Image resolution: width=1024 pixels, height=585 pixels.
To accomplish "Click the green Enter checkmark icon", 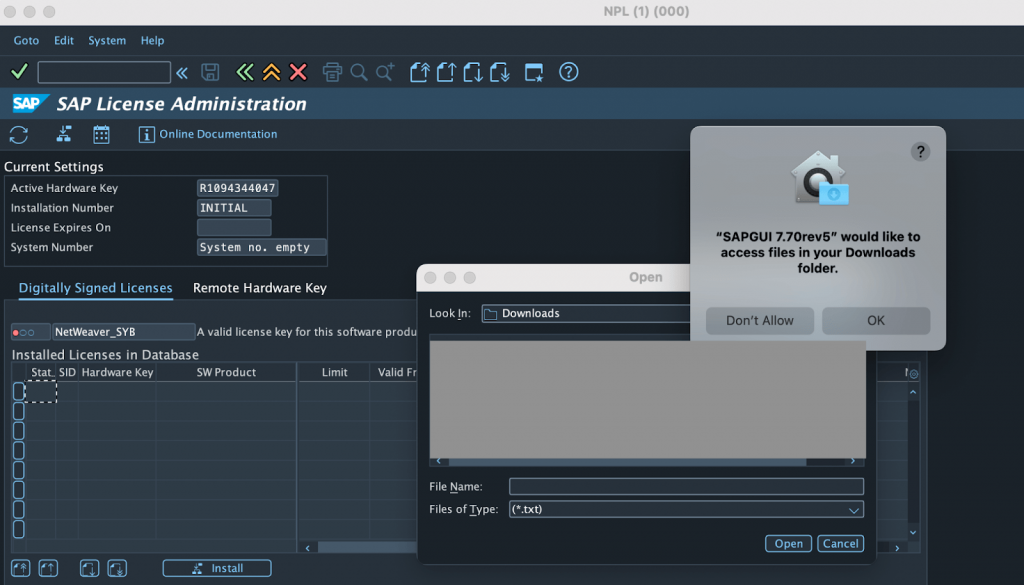I will tap(20, 71).
